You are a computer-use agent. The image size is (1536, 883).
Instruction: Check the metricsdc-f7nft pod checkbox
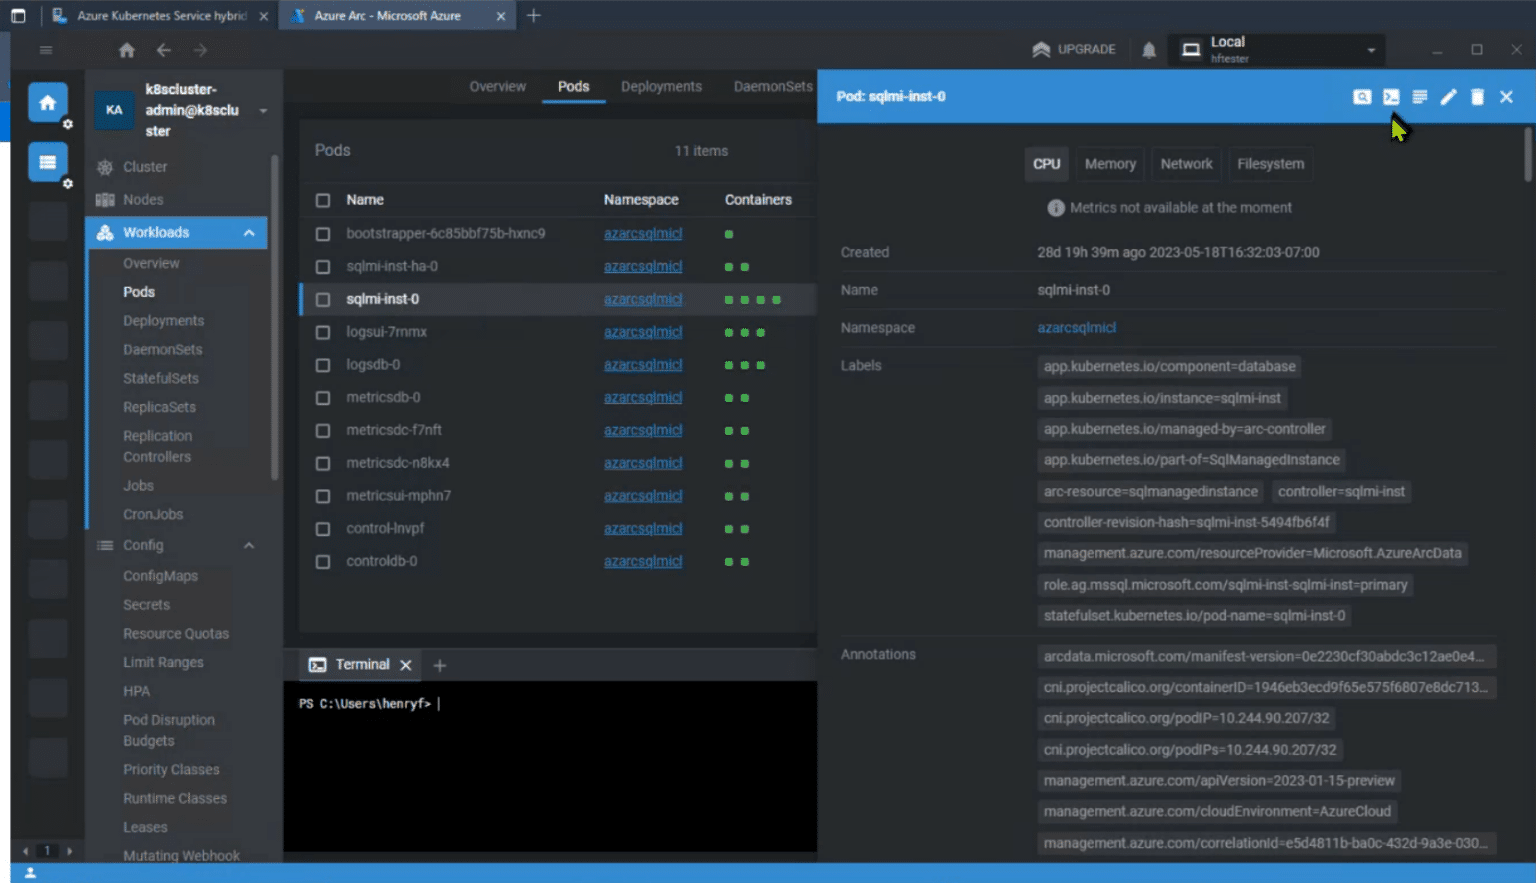click(x=323, y=430)
